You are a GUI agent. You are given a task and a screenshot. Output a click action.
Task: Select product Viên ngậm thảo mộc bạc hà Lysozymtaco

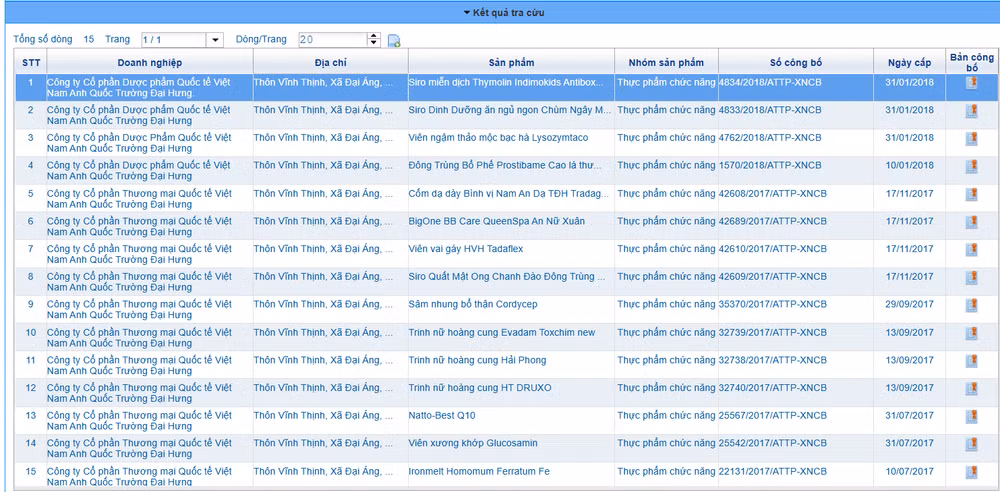pyautogui.click(x=499, y=138)
